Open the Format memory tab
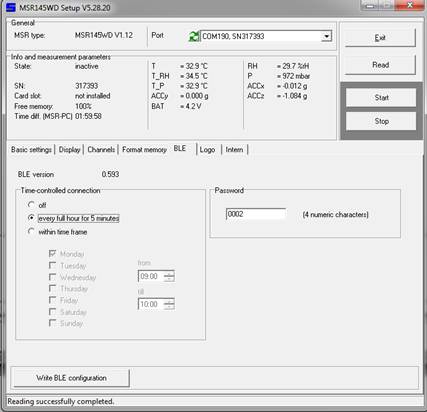 (x=144, y=150)
